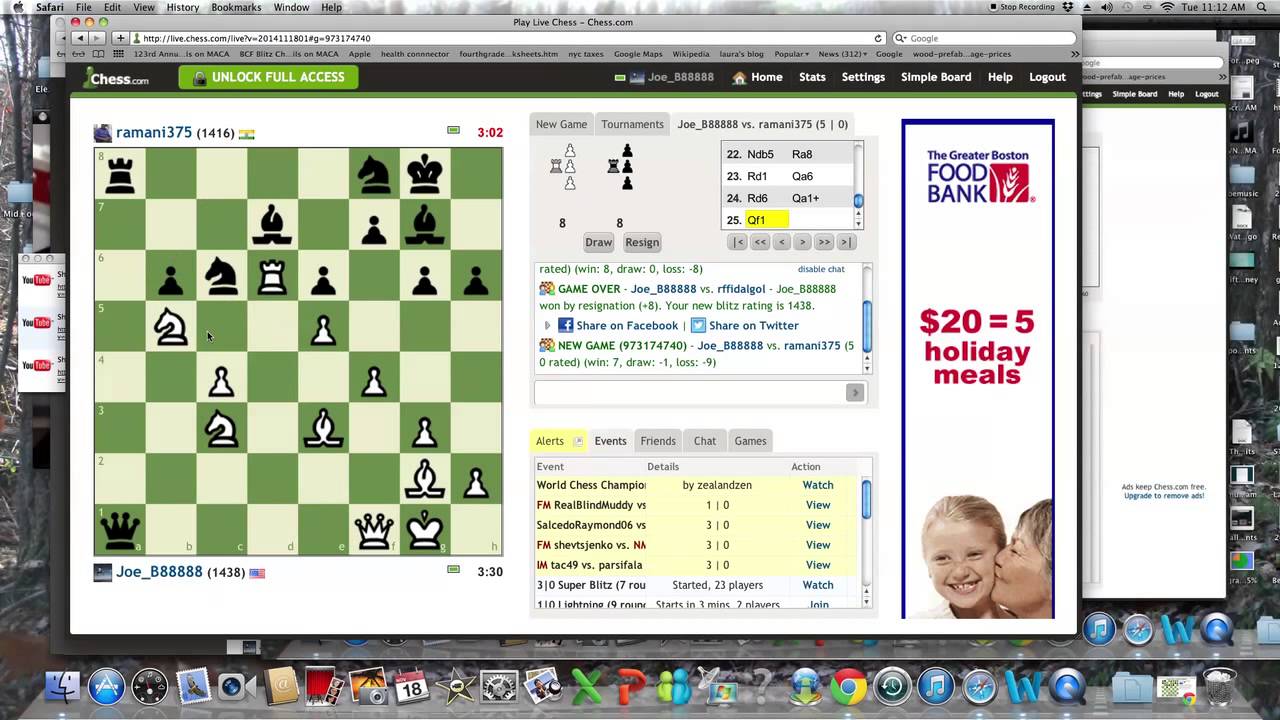Switch to Simple Board
This screenshot has height=720, width=1280.
click(936, 77)
